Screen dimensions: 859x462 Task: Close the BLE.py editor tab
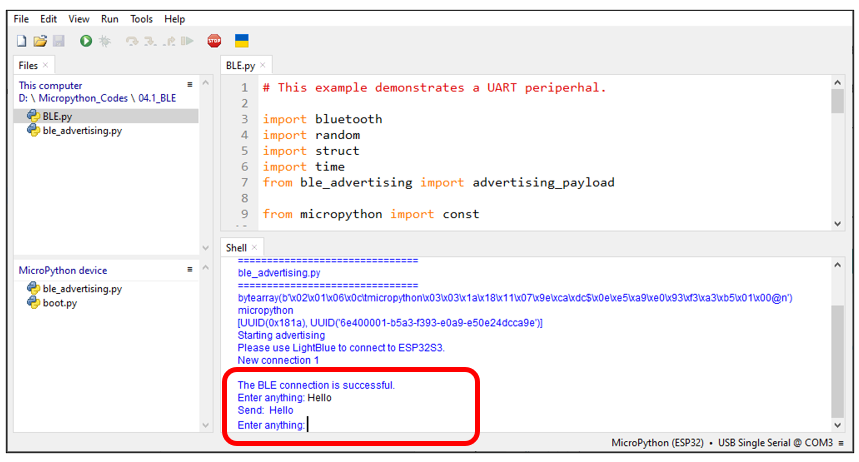click(x=263, y=65)
